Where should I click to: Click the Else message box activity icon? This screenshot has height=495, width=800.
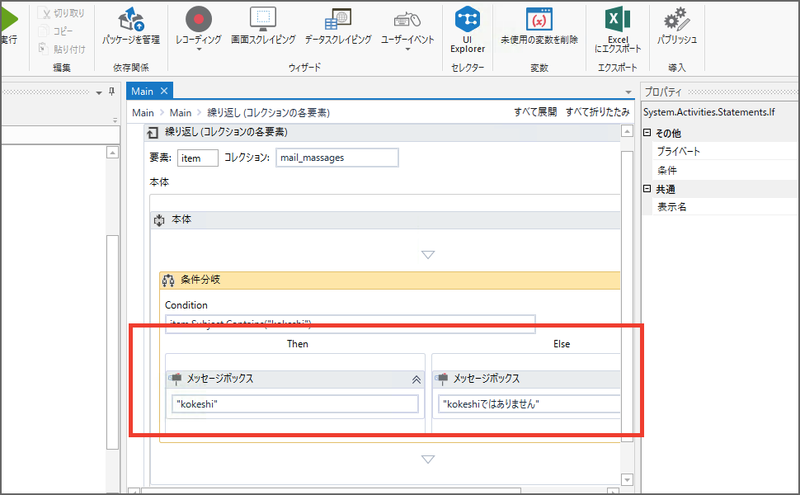pos(442,379)
